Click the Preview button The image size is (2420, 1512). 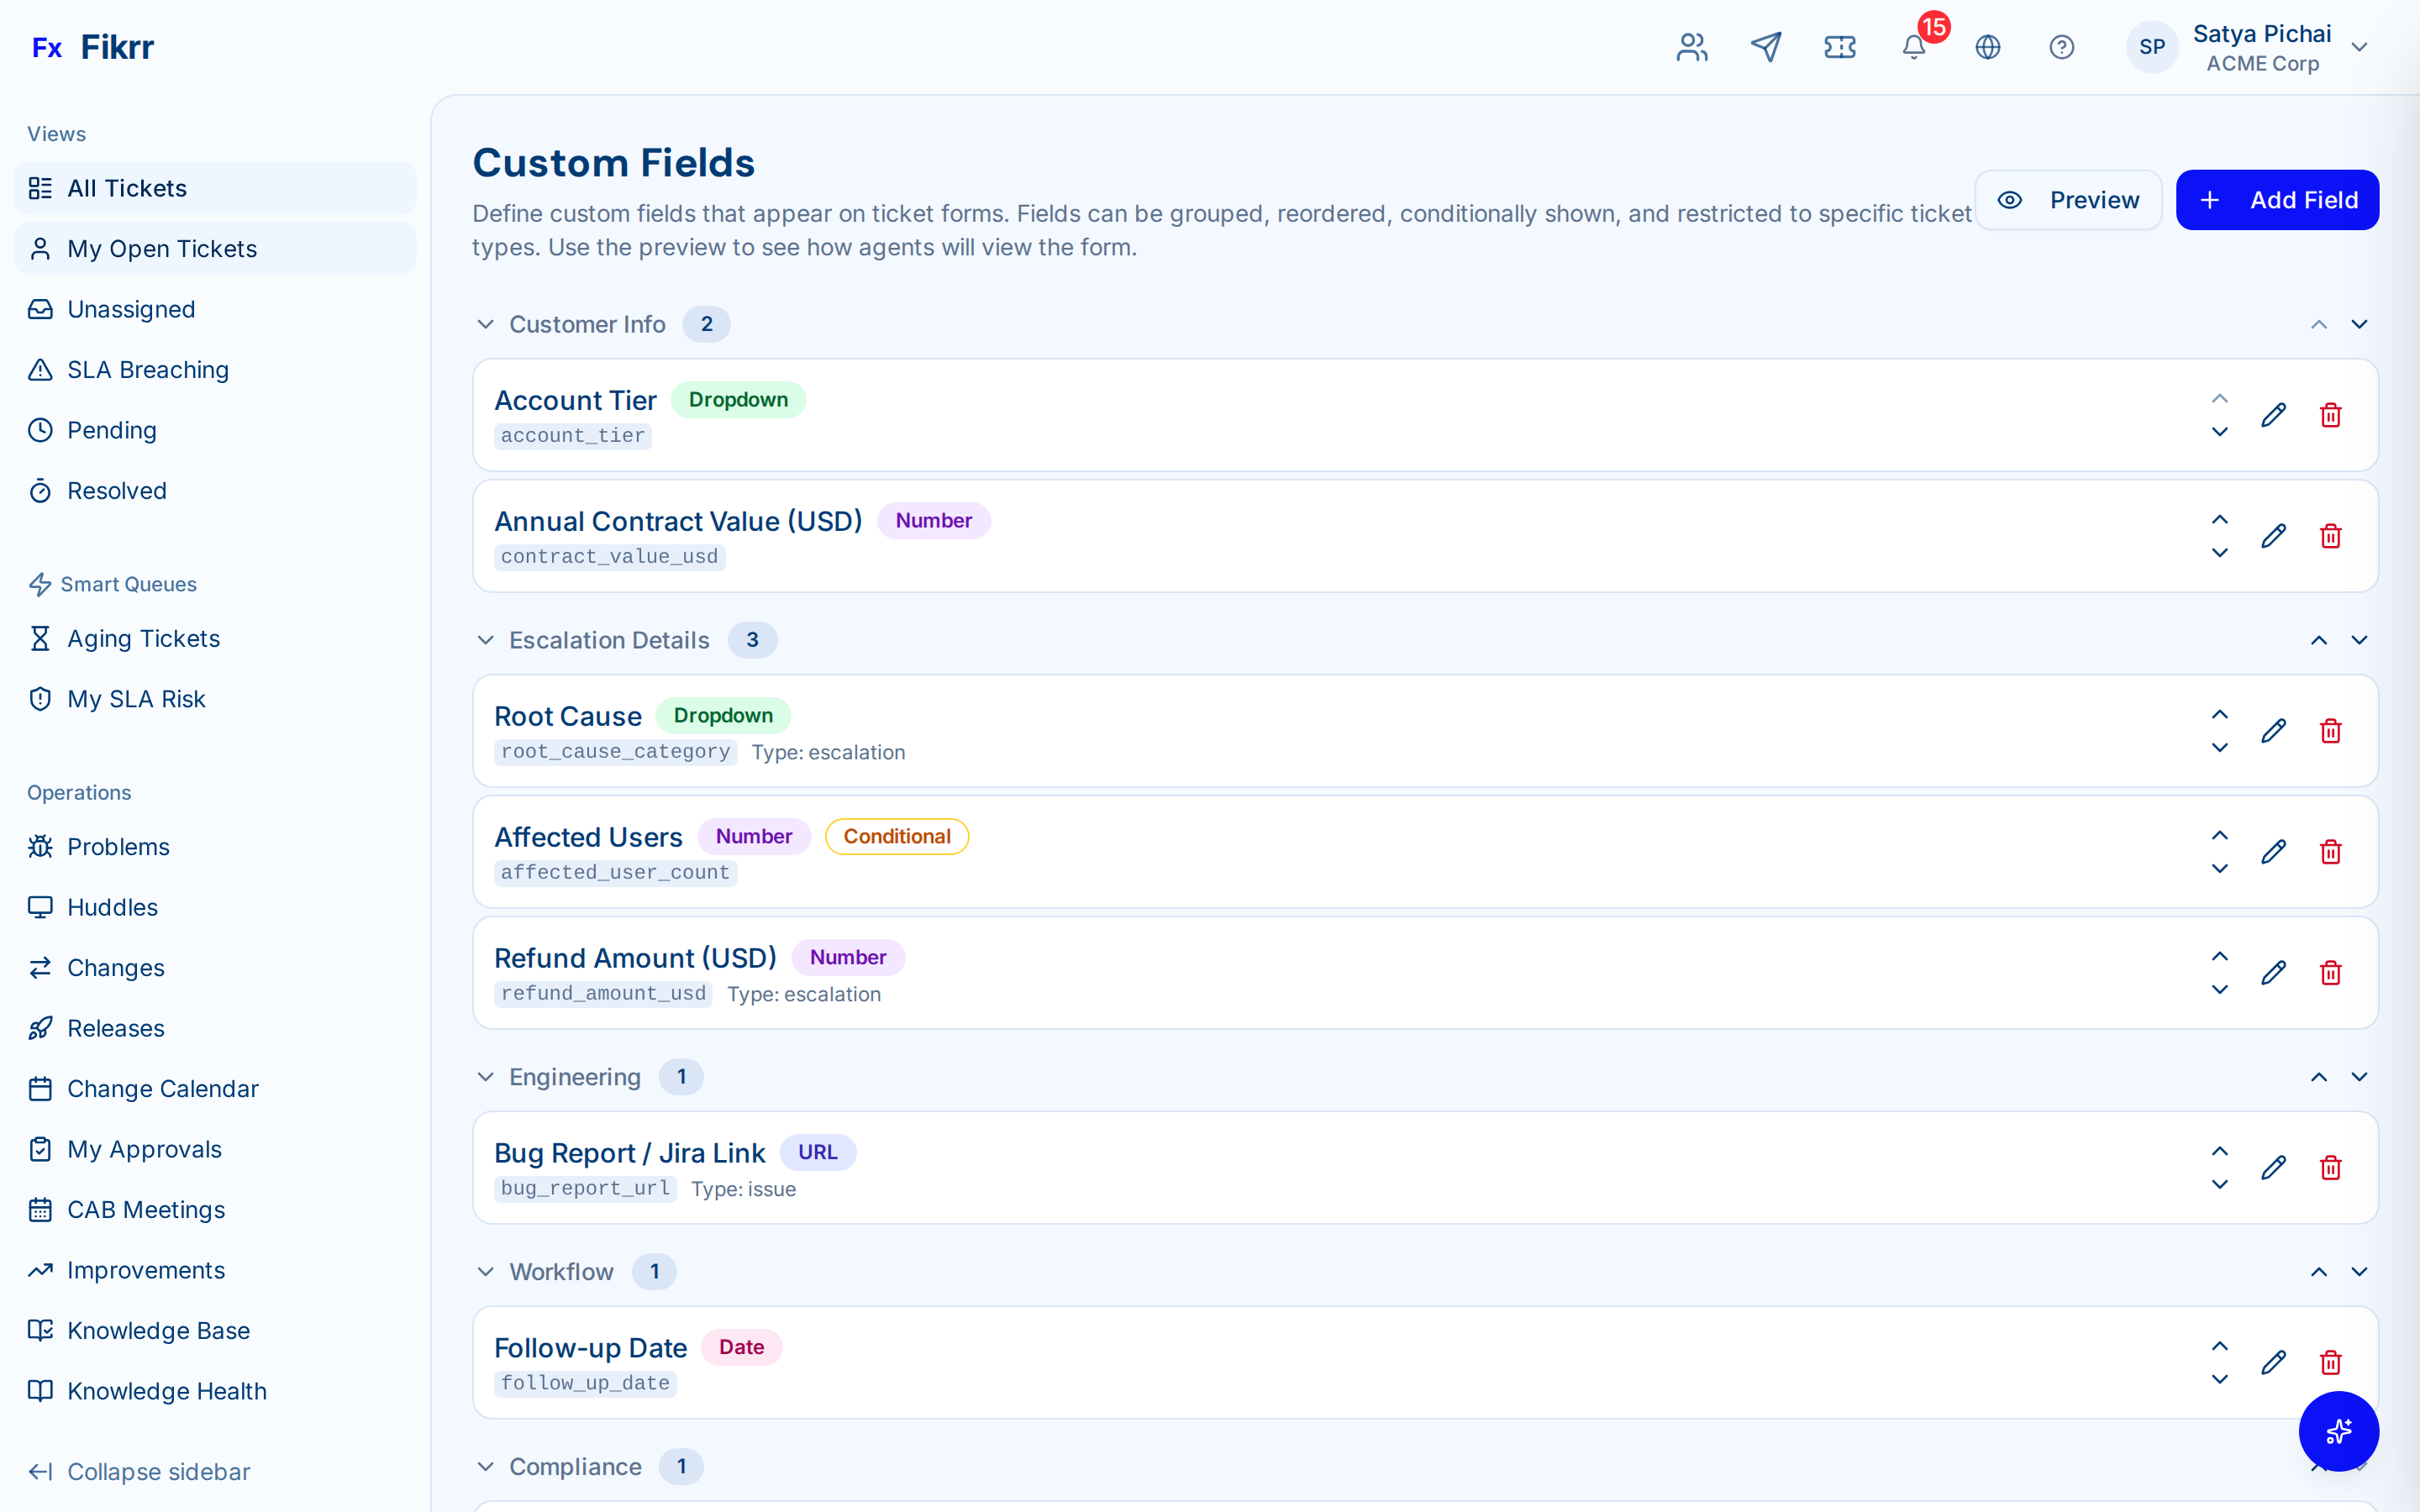pyautogui.click(x=2068, y=199)
